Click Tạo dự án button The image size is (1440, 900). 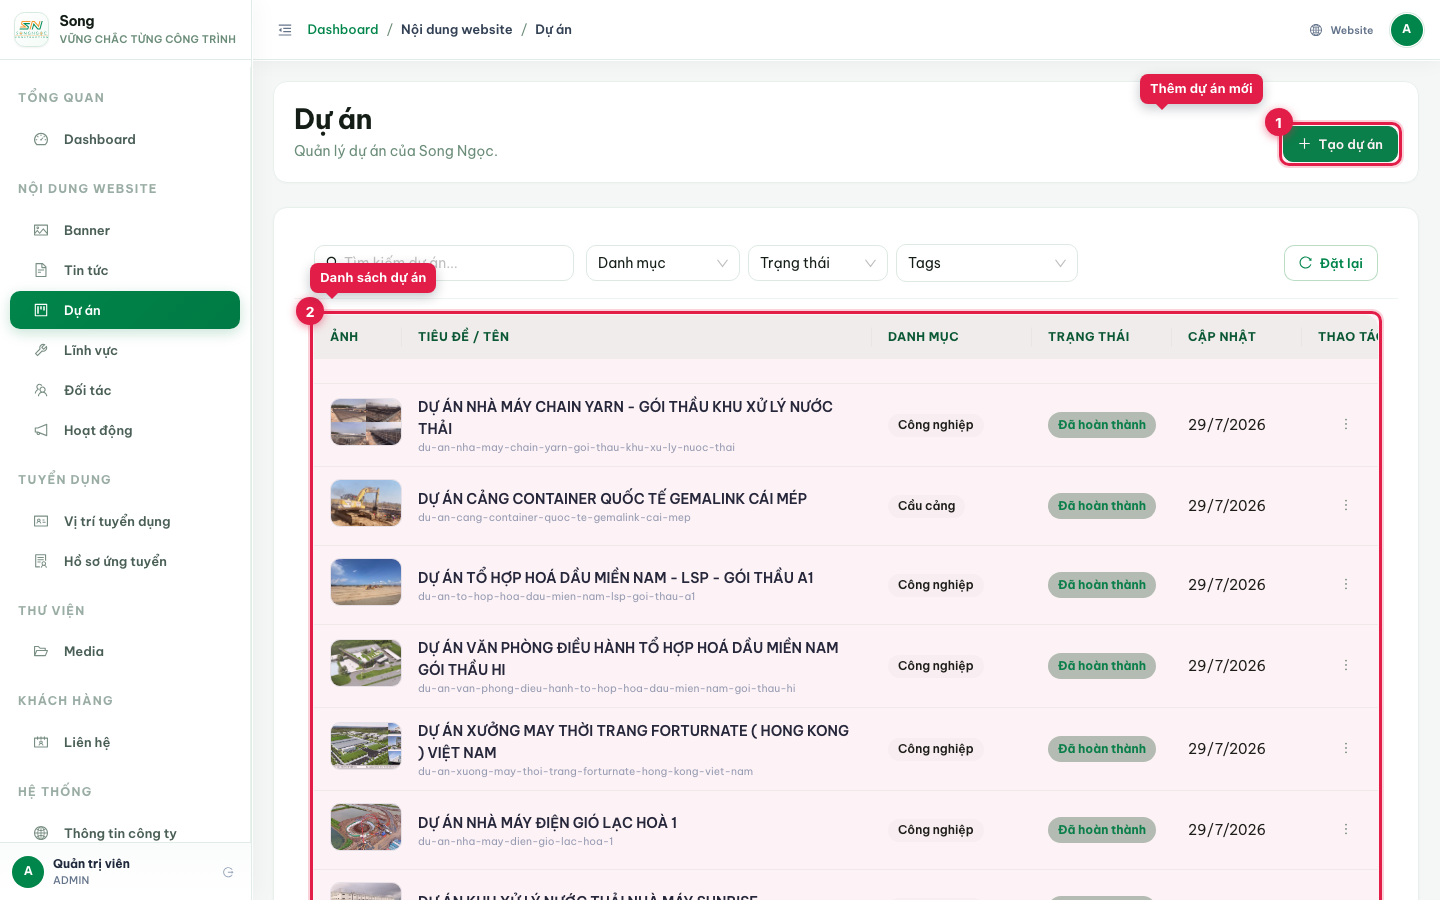click(x=1340, y=144)
